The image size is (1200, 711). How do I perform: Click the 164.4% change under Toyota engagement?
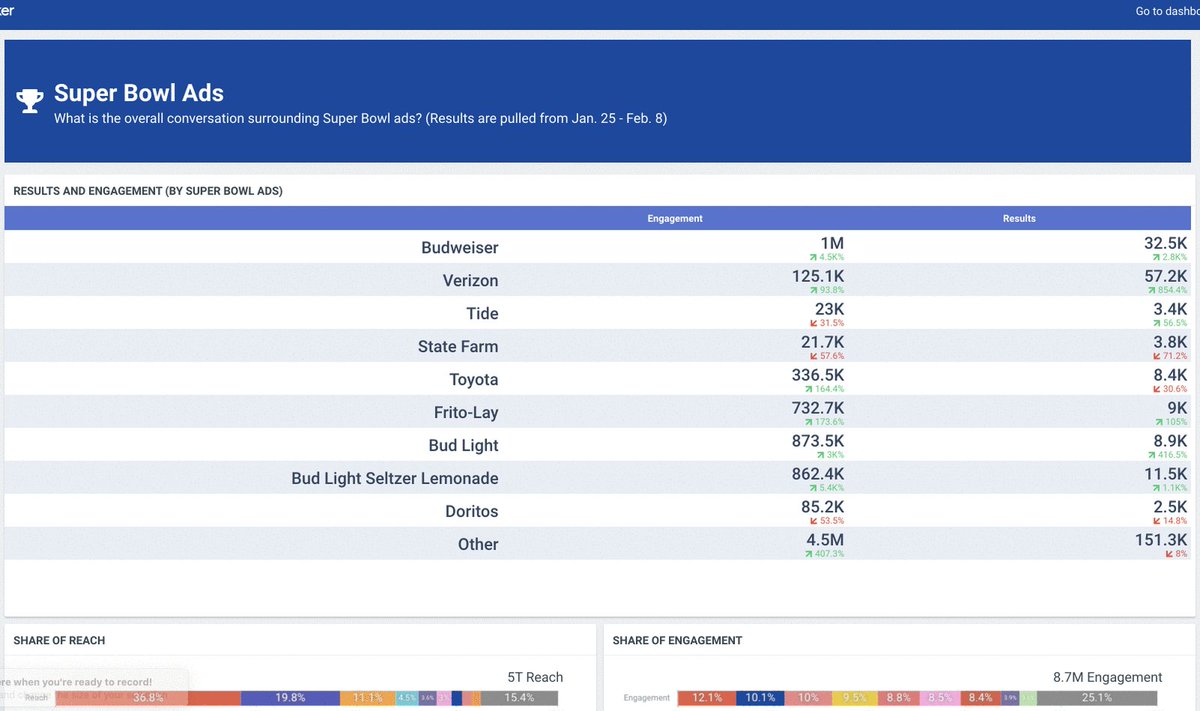(826, 389)
